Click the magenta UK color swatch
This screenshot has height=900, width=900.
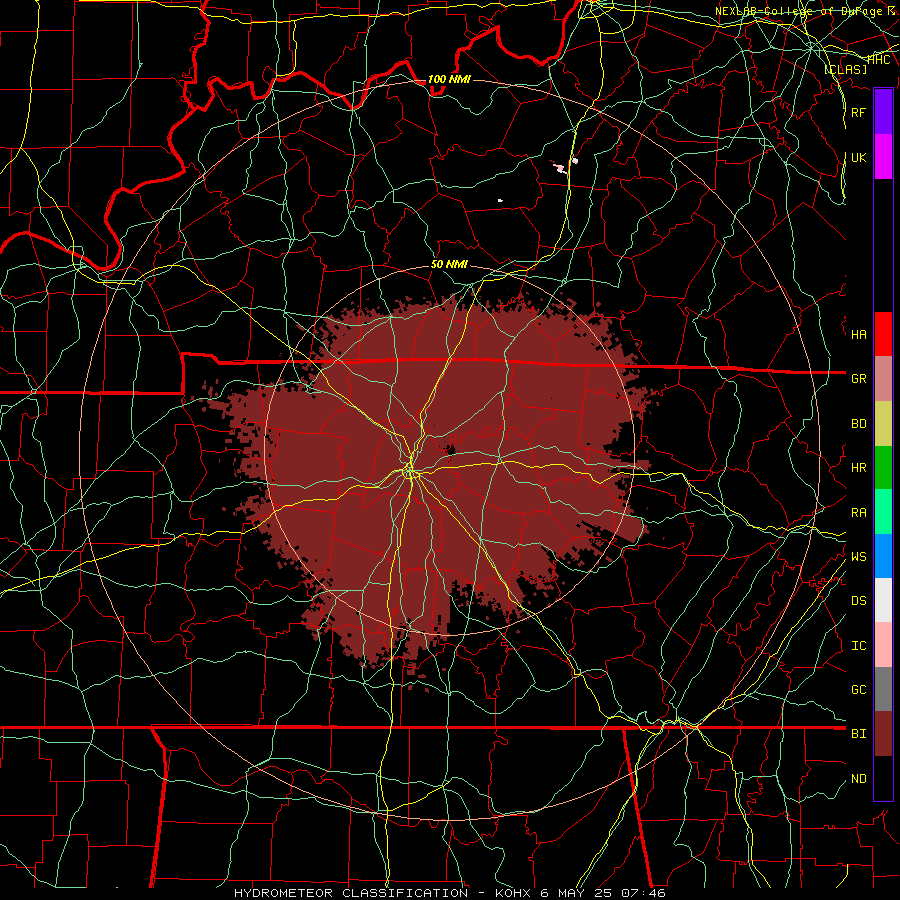(883, 157)
